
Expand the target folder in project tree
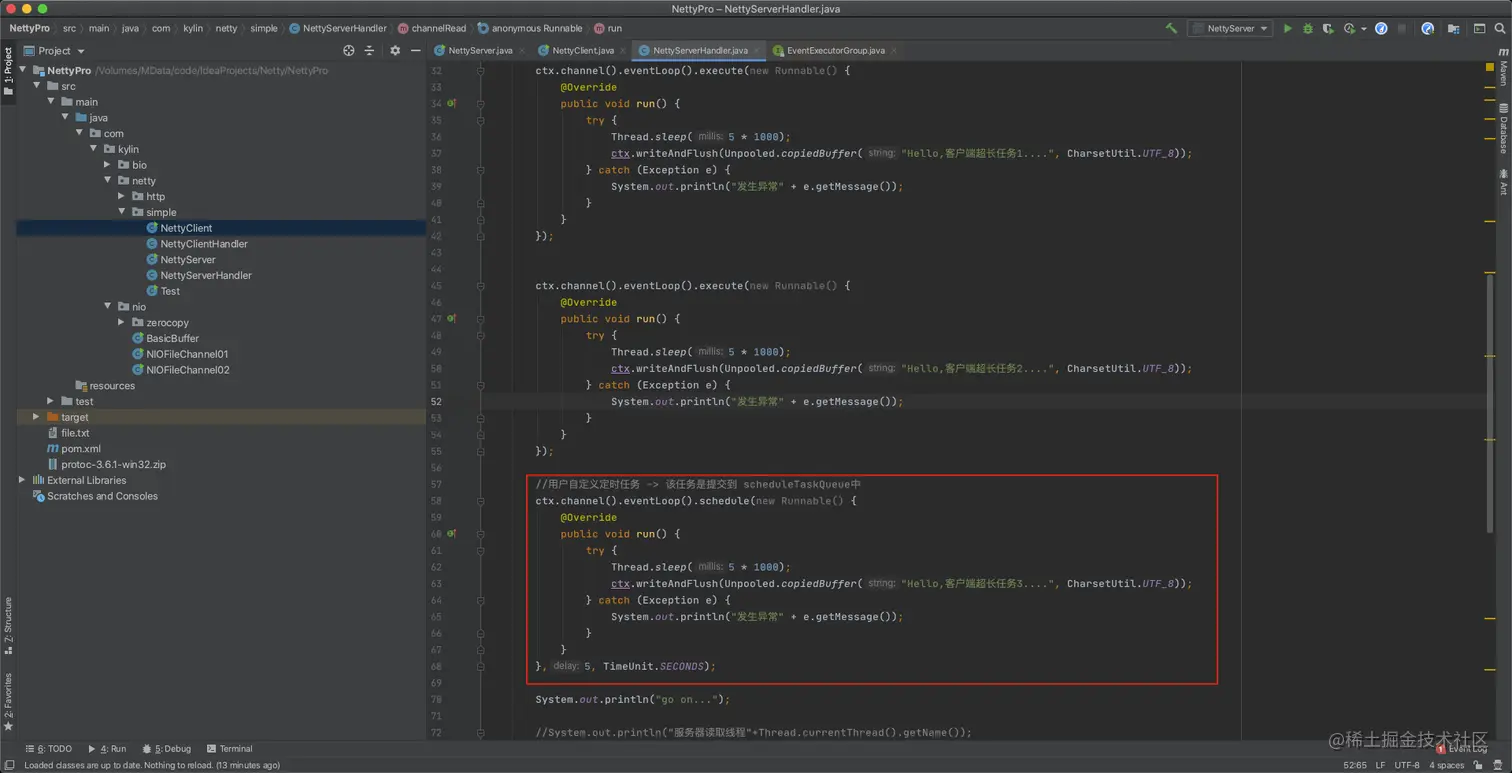pos(36,417)
